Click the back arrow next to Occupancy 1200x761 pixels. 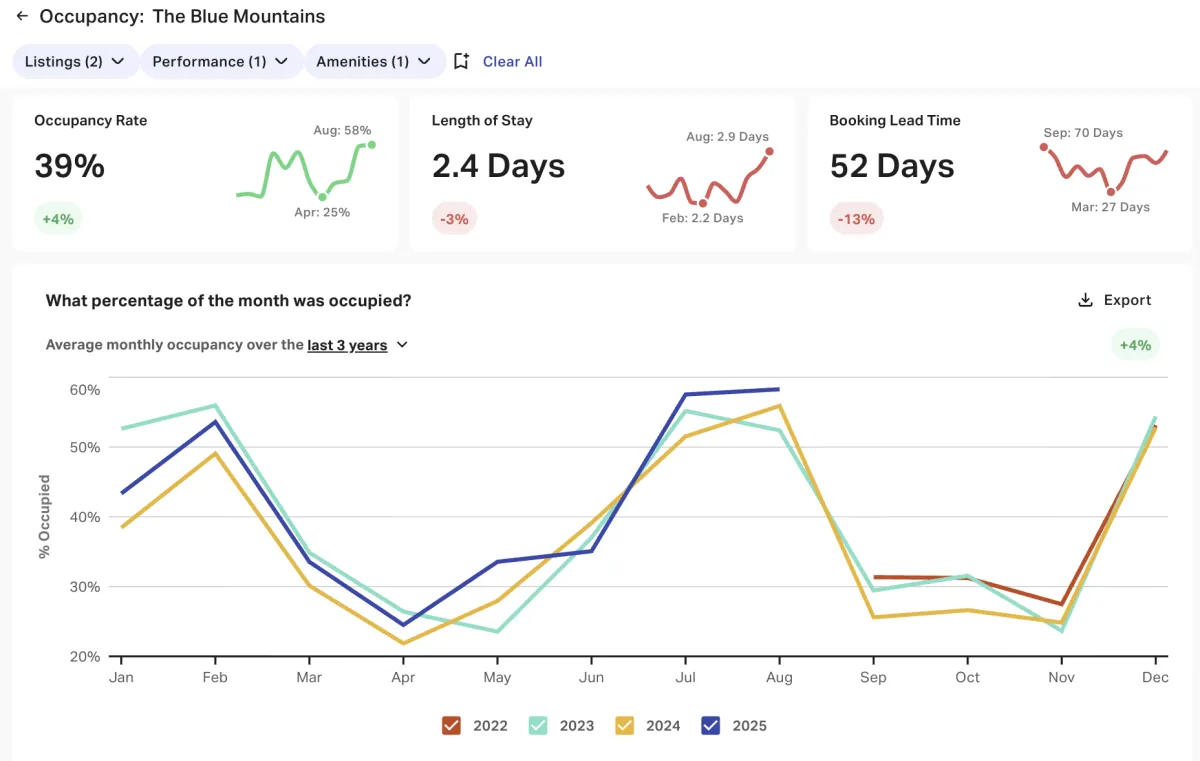pos(22,17)
